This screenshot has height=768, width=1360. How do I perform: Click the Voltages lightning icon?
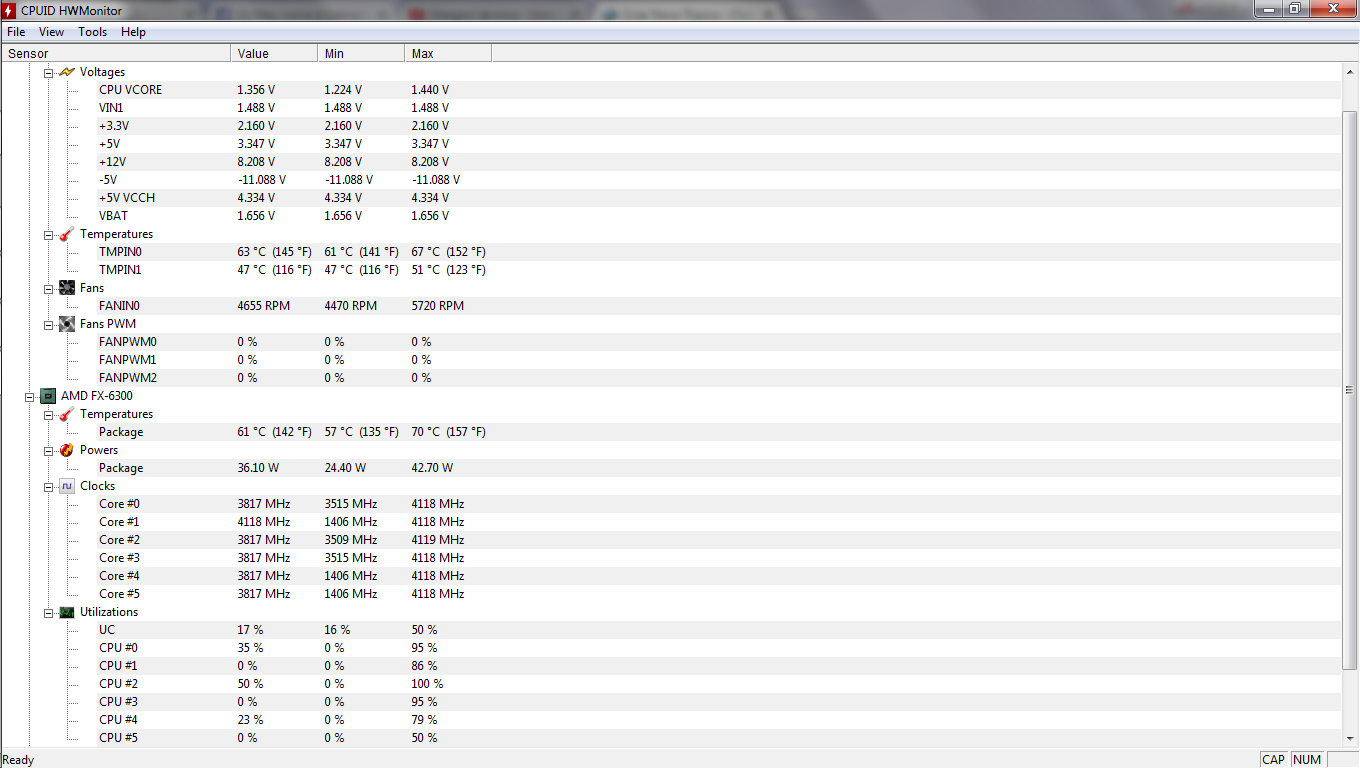pos(67,72)
